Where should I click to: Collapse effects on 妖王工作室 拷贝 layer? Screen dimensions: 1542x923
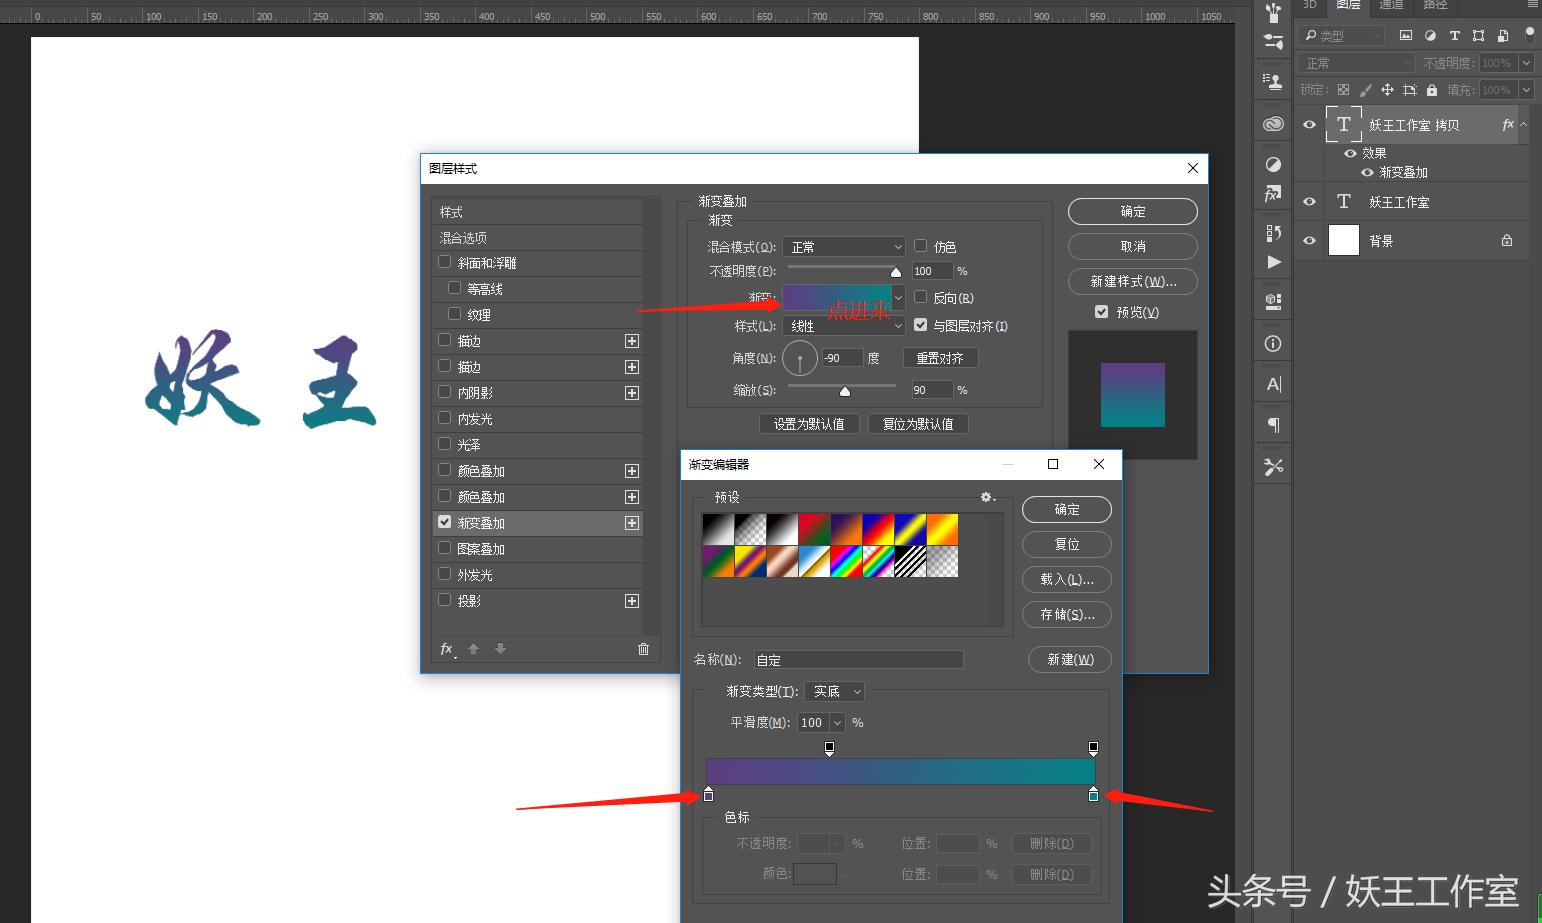(1524, 124)
